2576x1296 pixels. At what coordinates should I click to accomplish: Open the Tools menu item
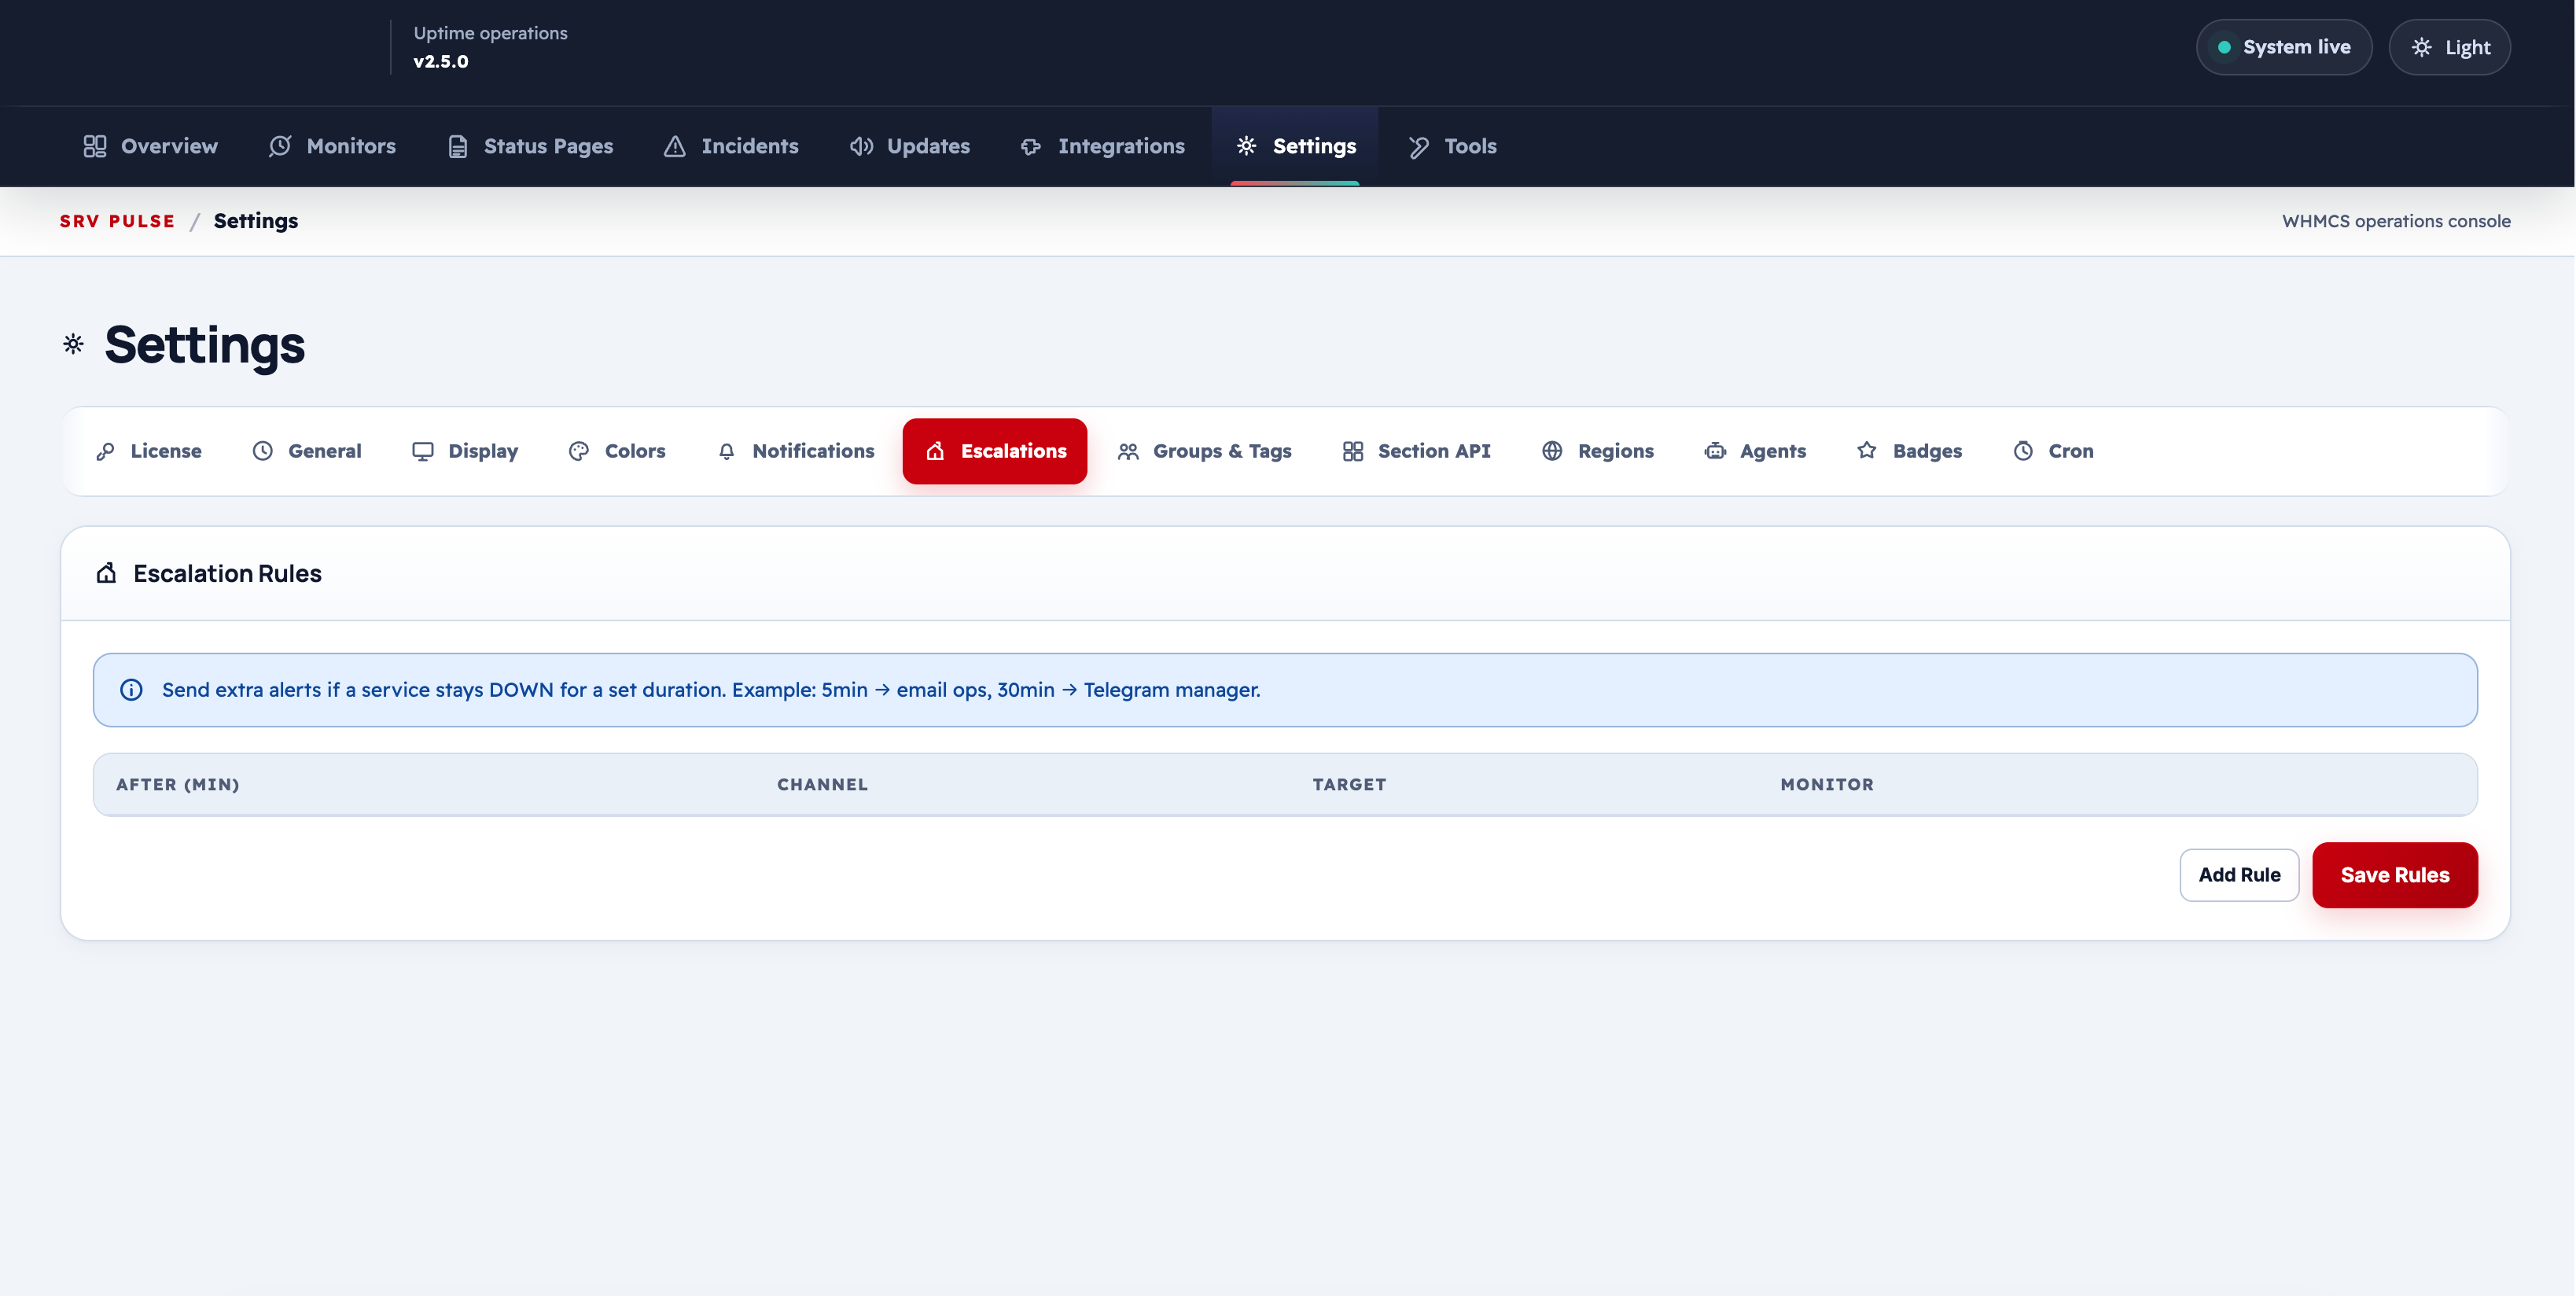click(1452, 146)
